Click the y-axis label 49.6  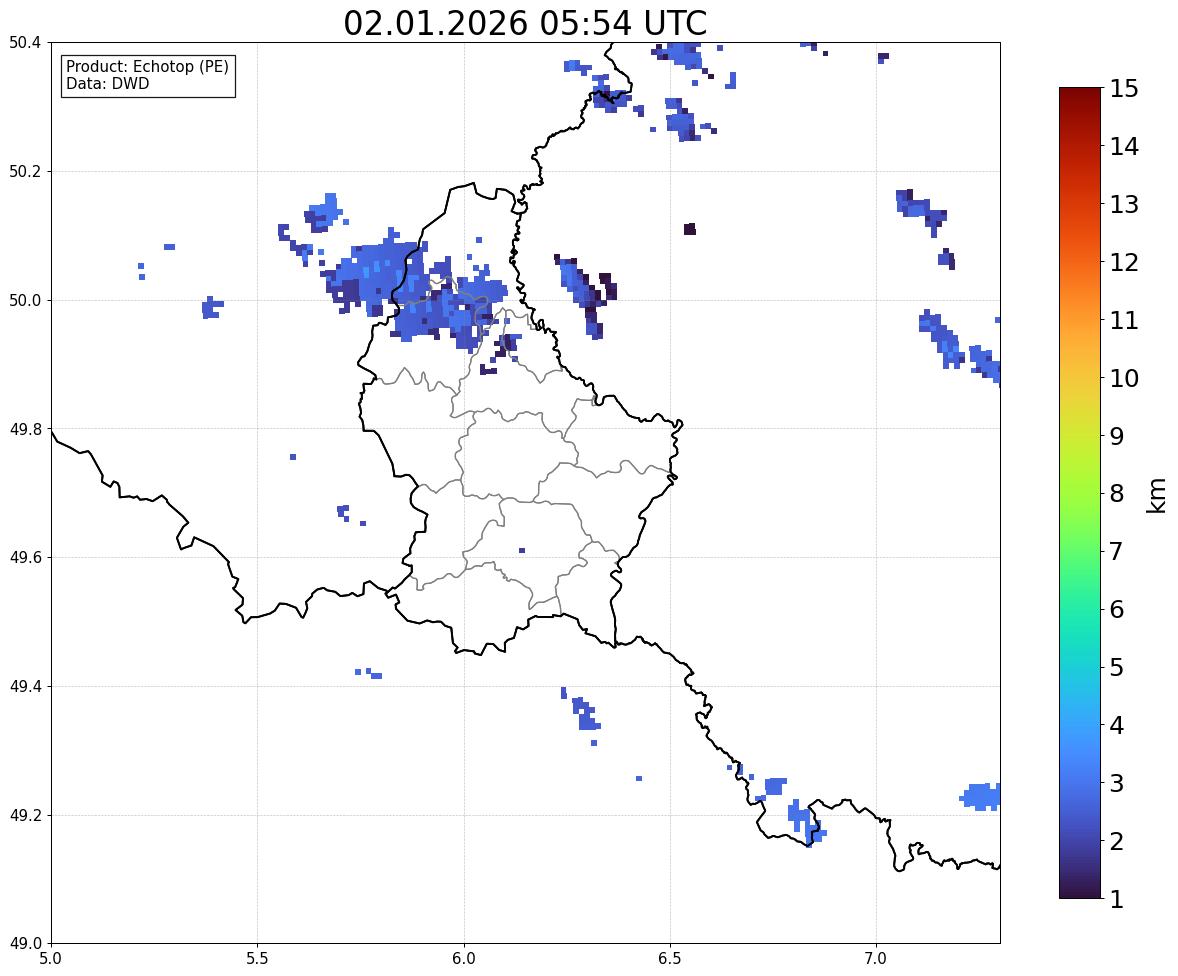coord(25,557)
